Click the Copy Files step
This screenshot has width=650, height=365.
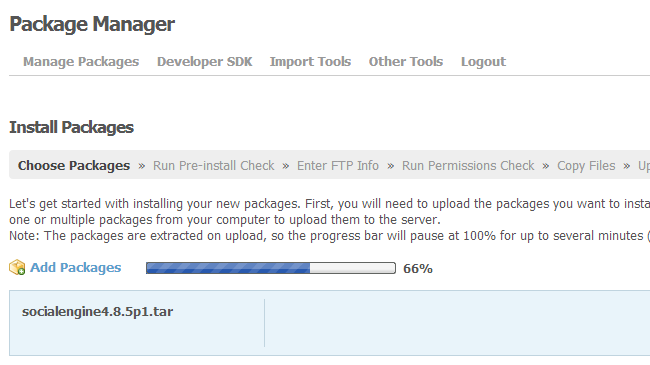586,165
